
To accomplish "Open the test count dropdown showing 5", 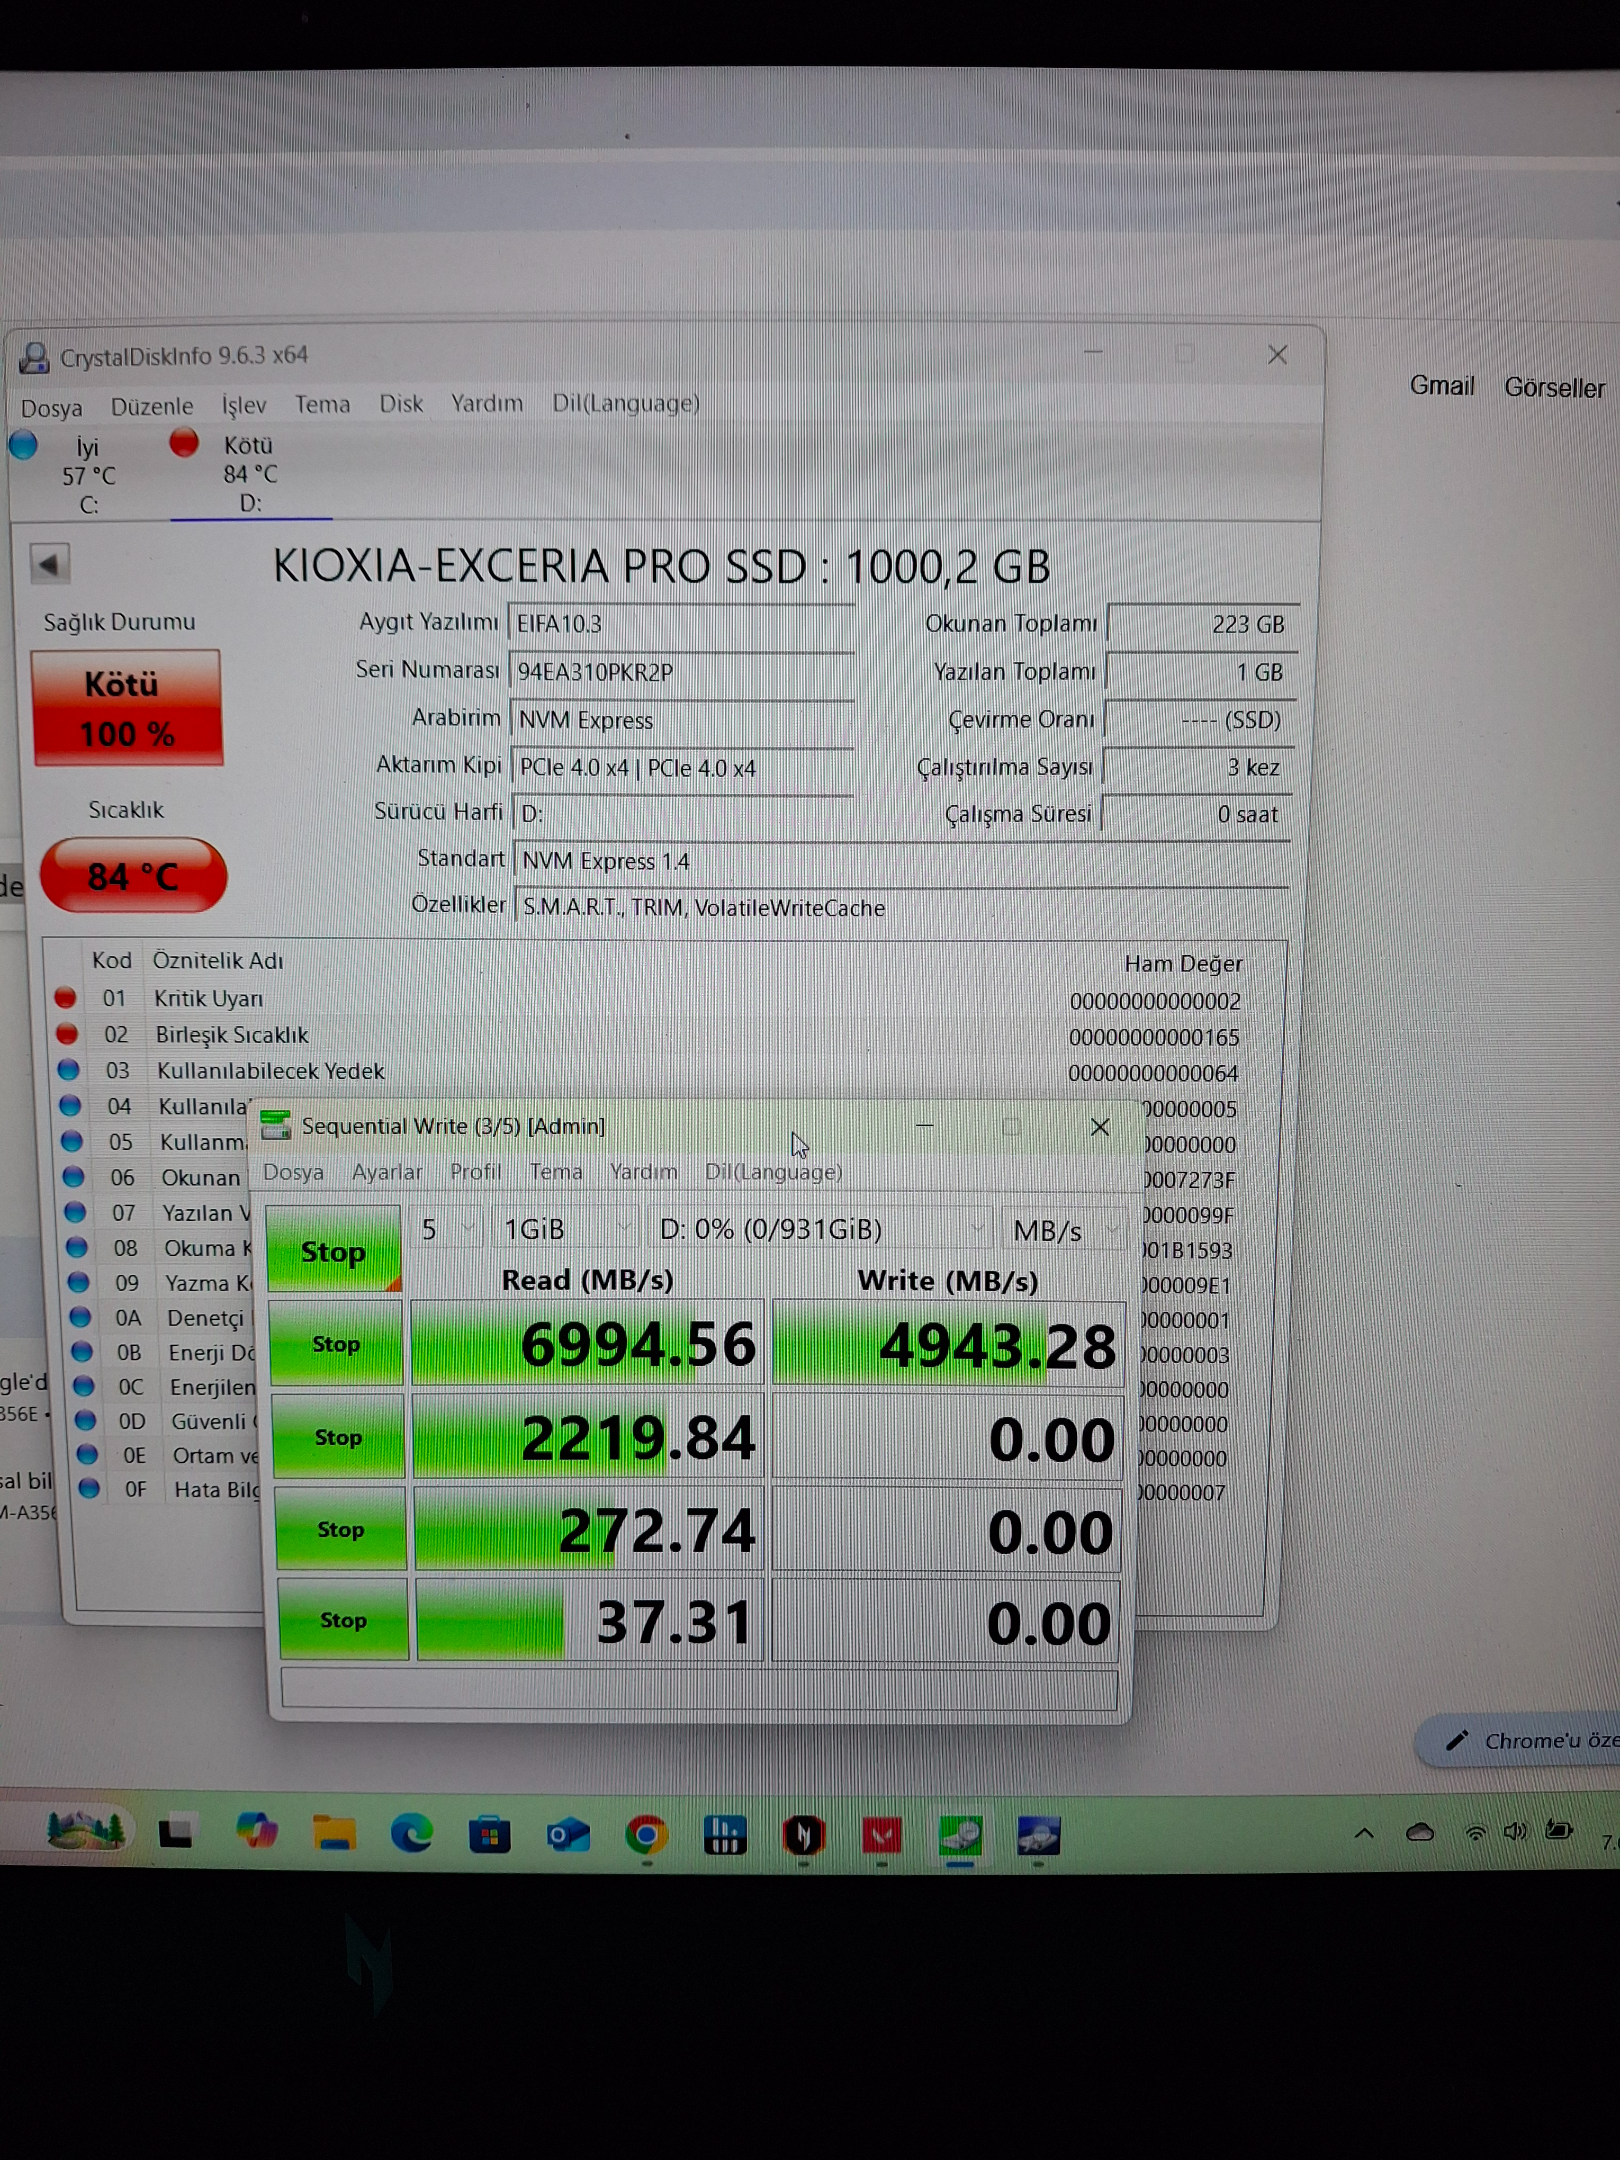I will pos(446,1228).
